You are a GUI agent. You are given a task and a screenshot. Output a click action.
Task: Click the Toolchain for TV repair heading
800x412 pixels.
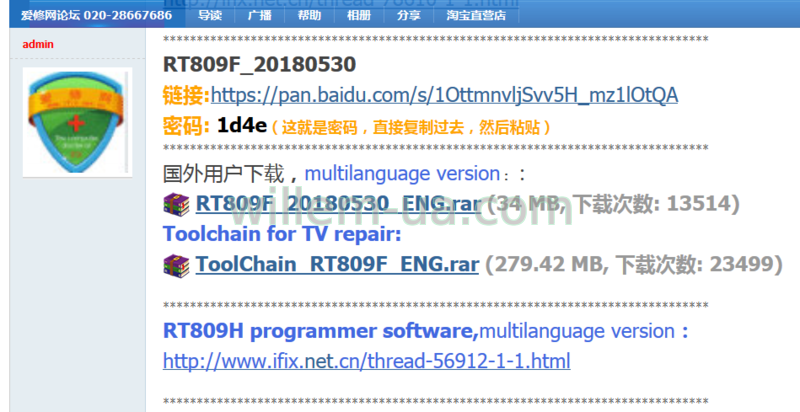click(282, 234)
